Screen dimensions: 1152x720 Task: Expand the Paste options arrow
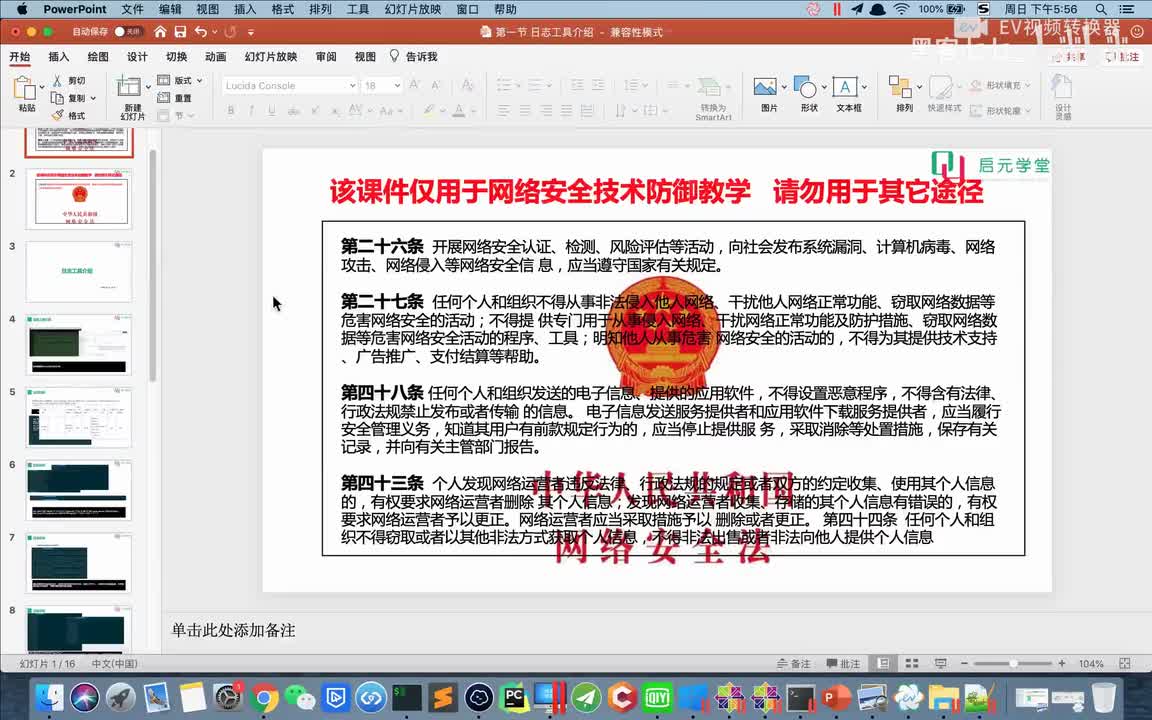point(42,88)
